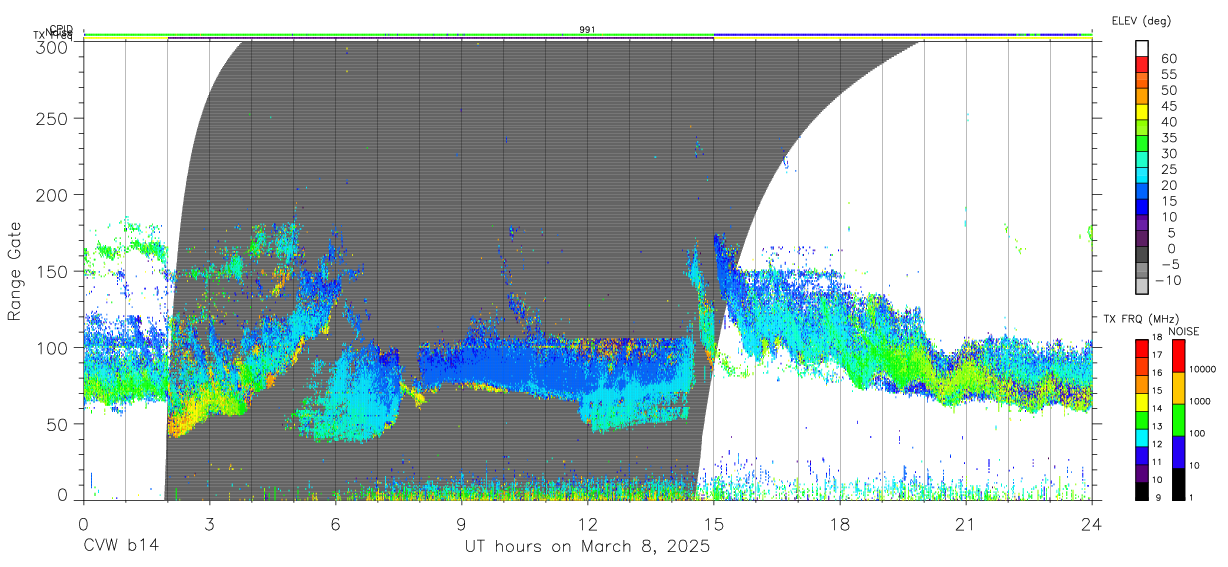Click the '24' hour x-axis tick label
Viewport: 1228px width, 567px height.
1091,524
